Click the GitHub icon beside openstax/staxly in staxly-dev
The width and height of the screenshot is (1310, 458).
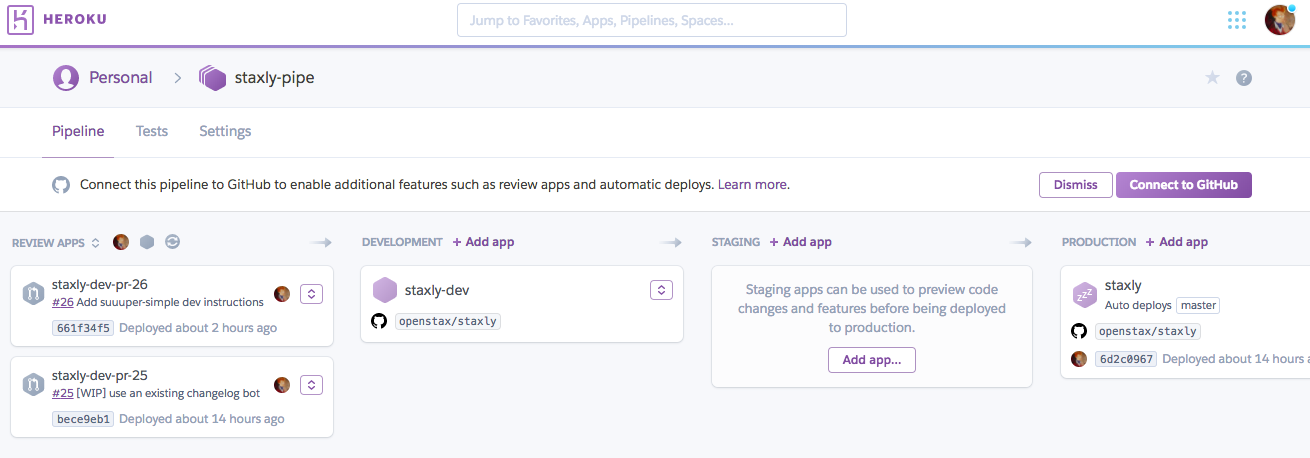pyautogui.click(x=379, y=321)
